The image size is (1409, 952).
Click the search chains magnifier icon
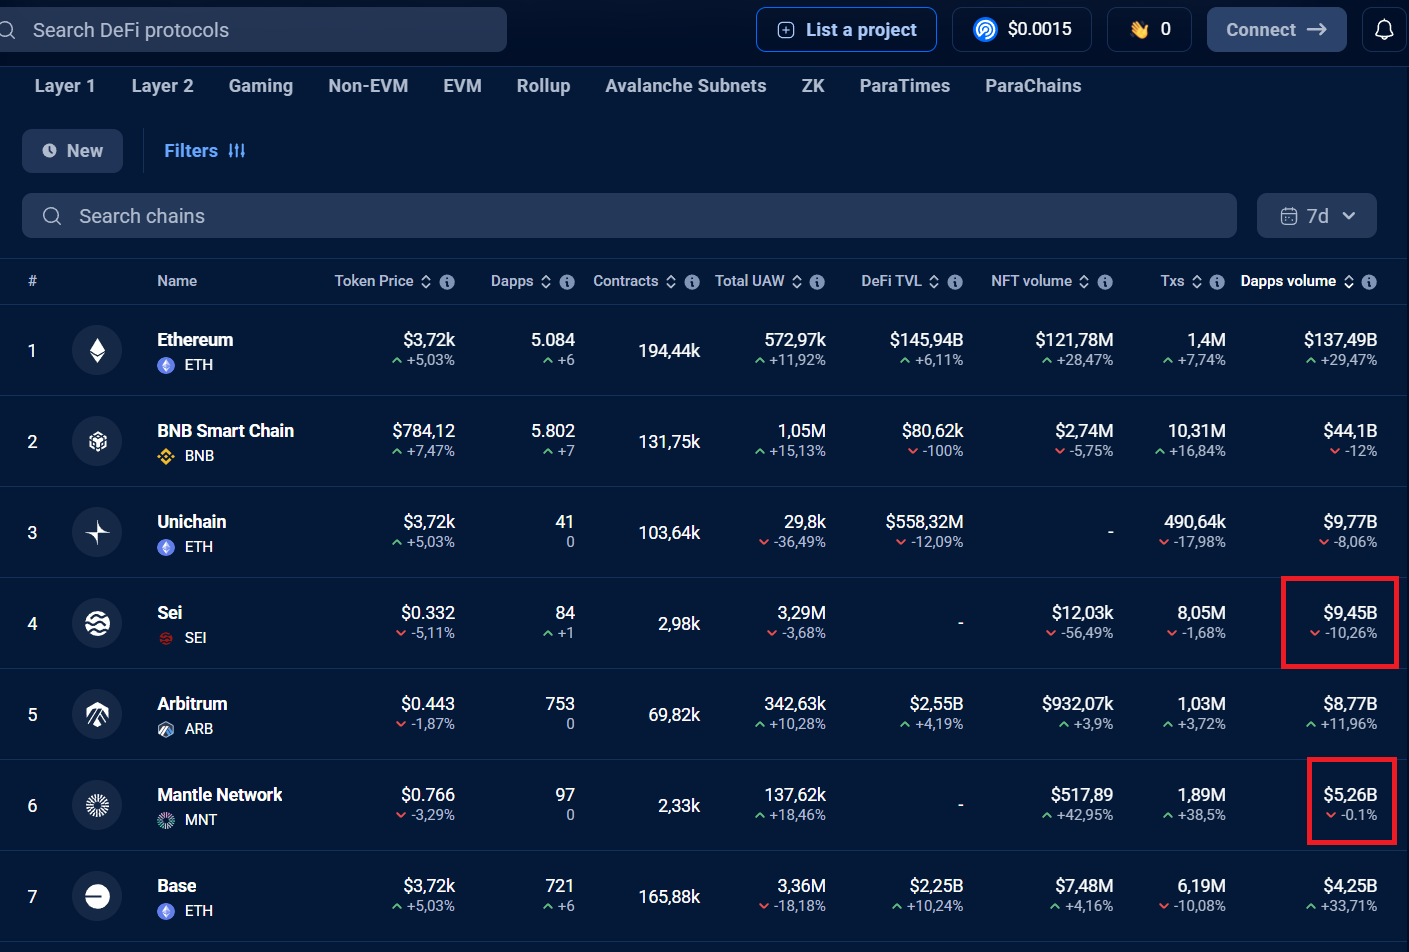52,216
